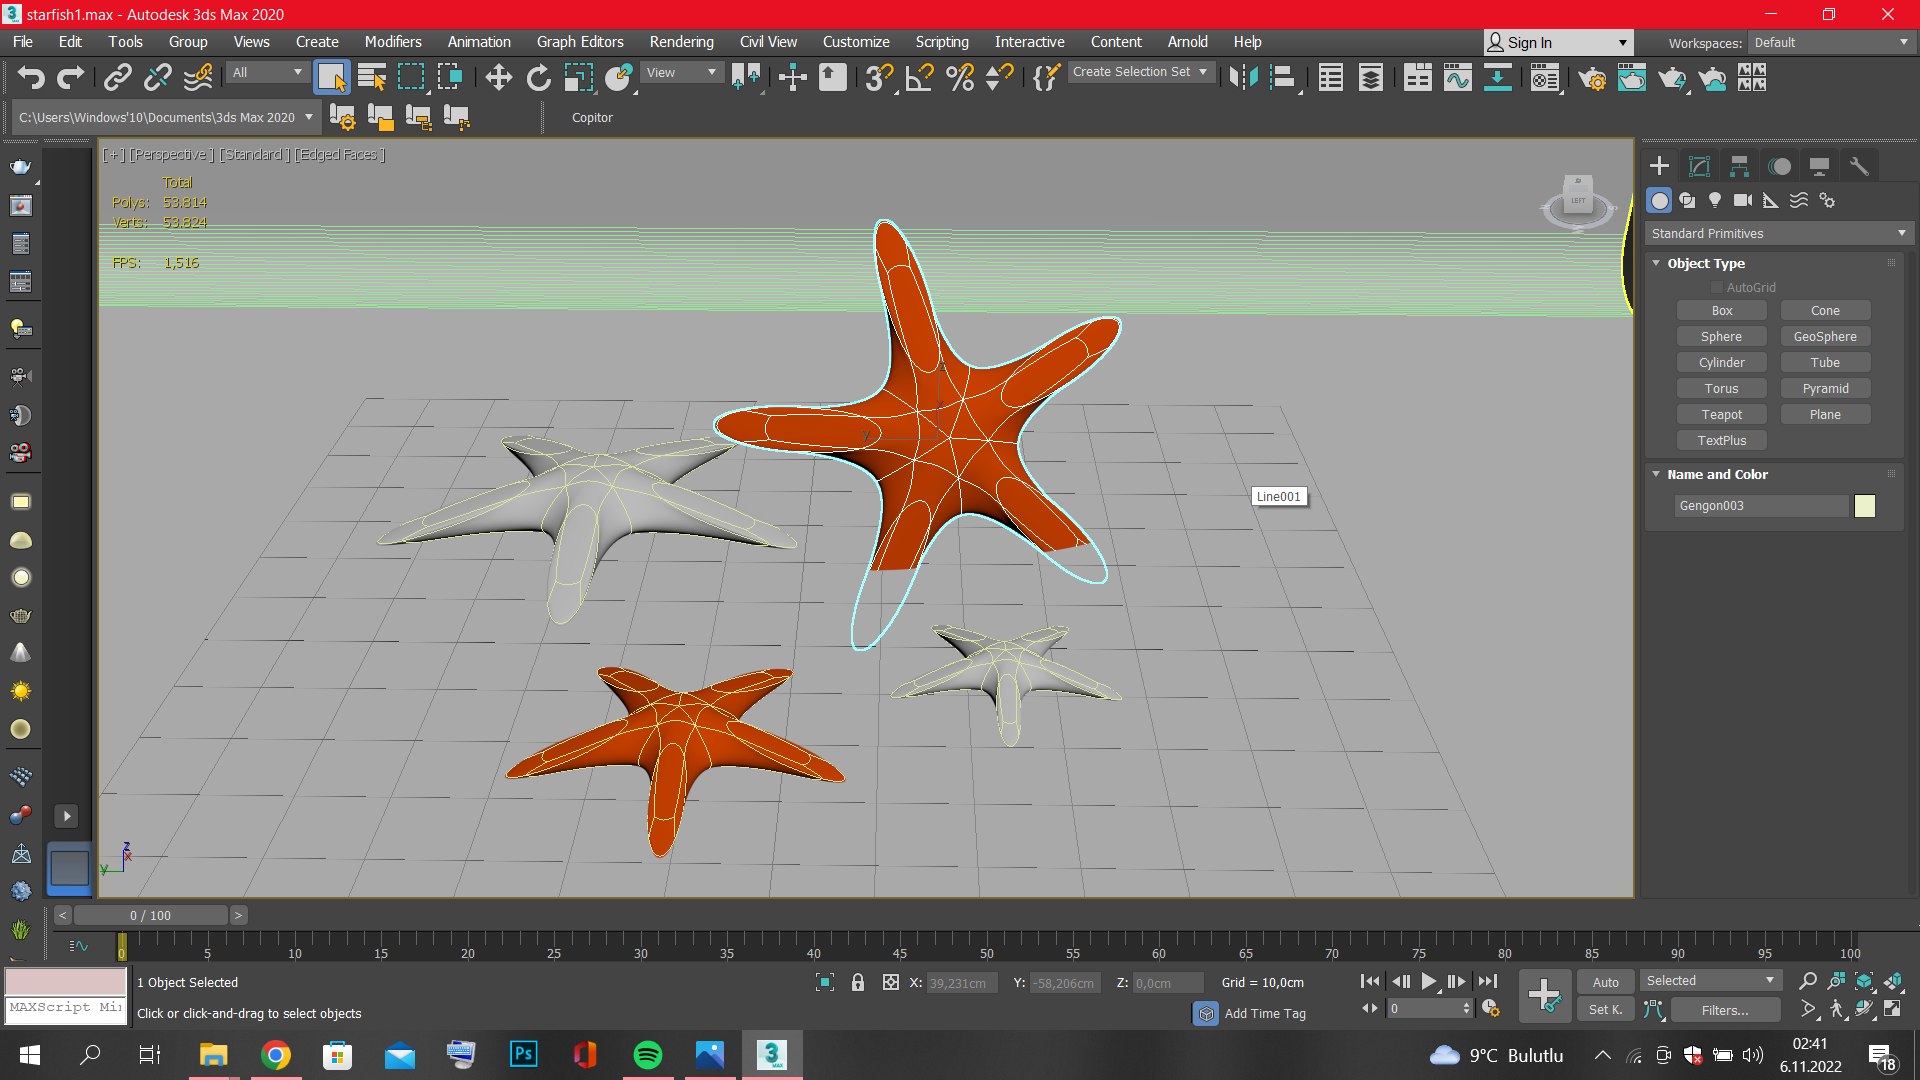This screenshot has width=1920, height=1080.
Task: Open Render Setup teapot icon
Action: pos(1591,77)
